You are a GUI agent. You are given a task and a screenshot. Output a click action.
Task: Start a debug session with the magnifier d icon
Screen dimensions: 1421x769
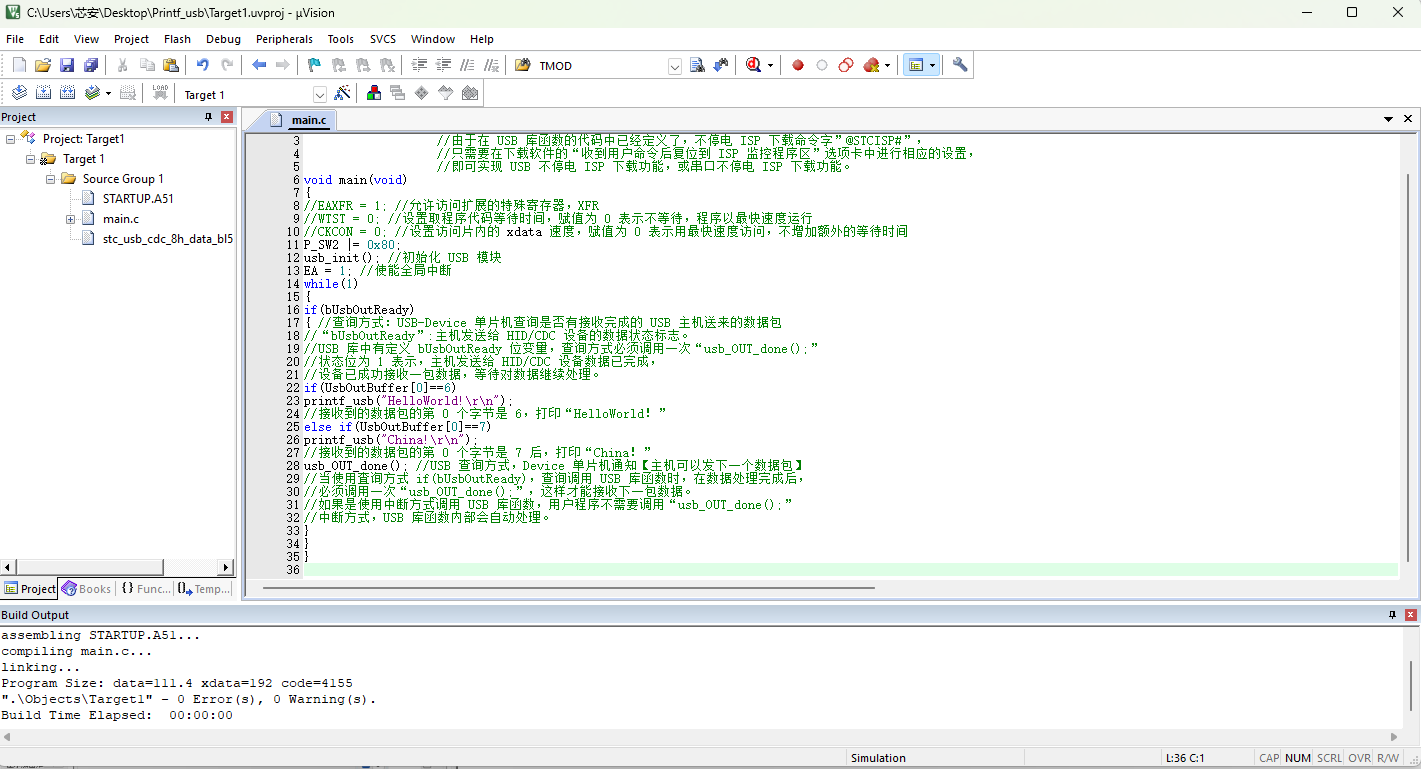click(x=754, y=65)
